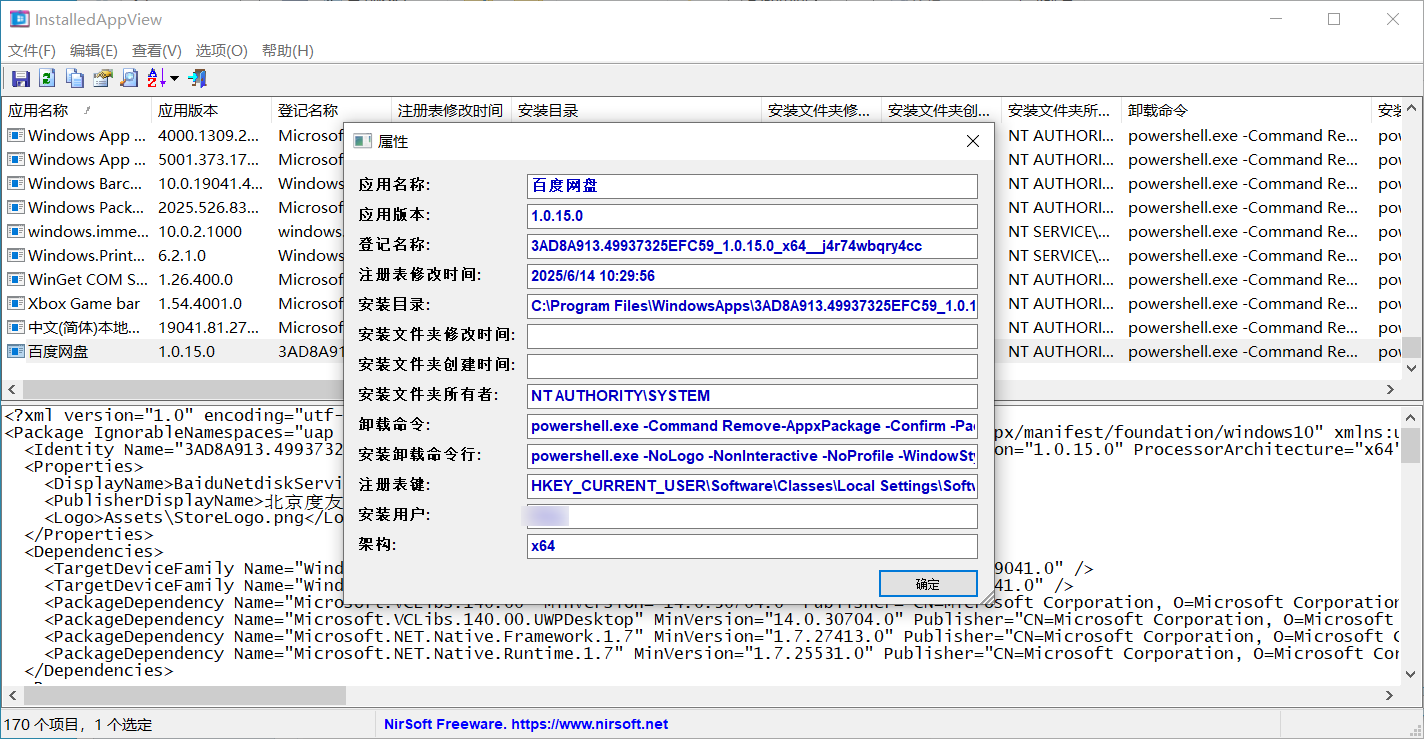Screen dimensions: 1424x739
Task: Click the 架构 field showing x64
Action: (x=752, y=546)
